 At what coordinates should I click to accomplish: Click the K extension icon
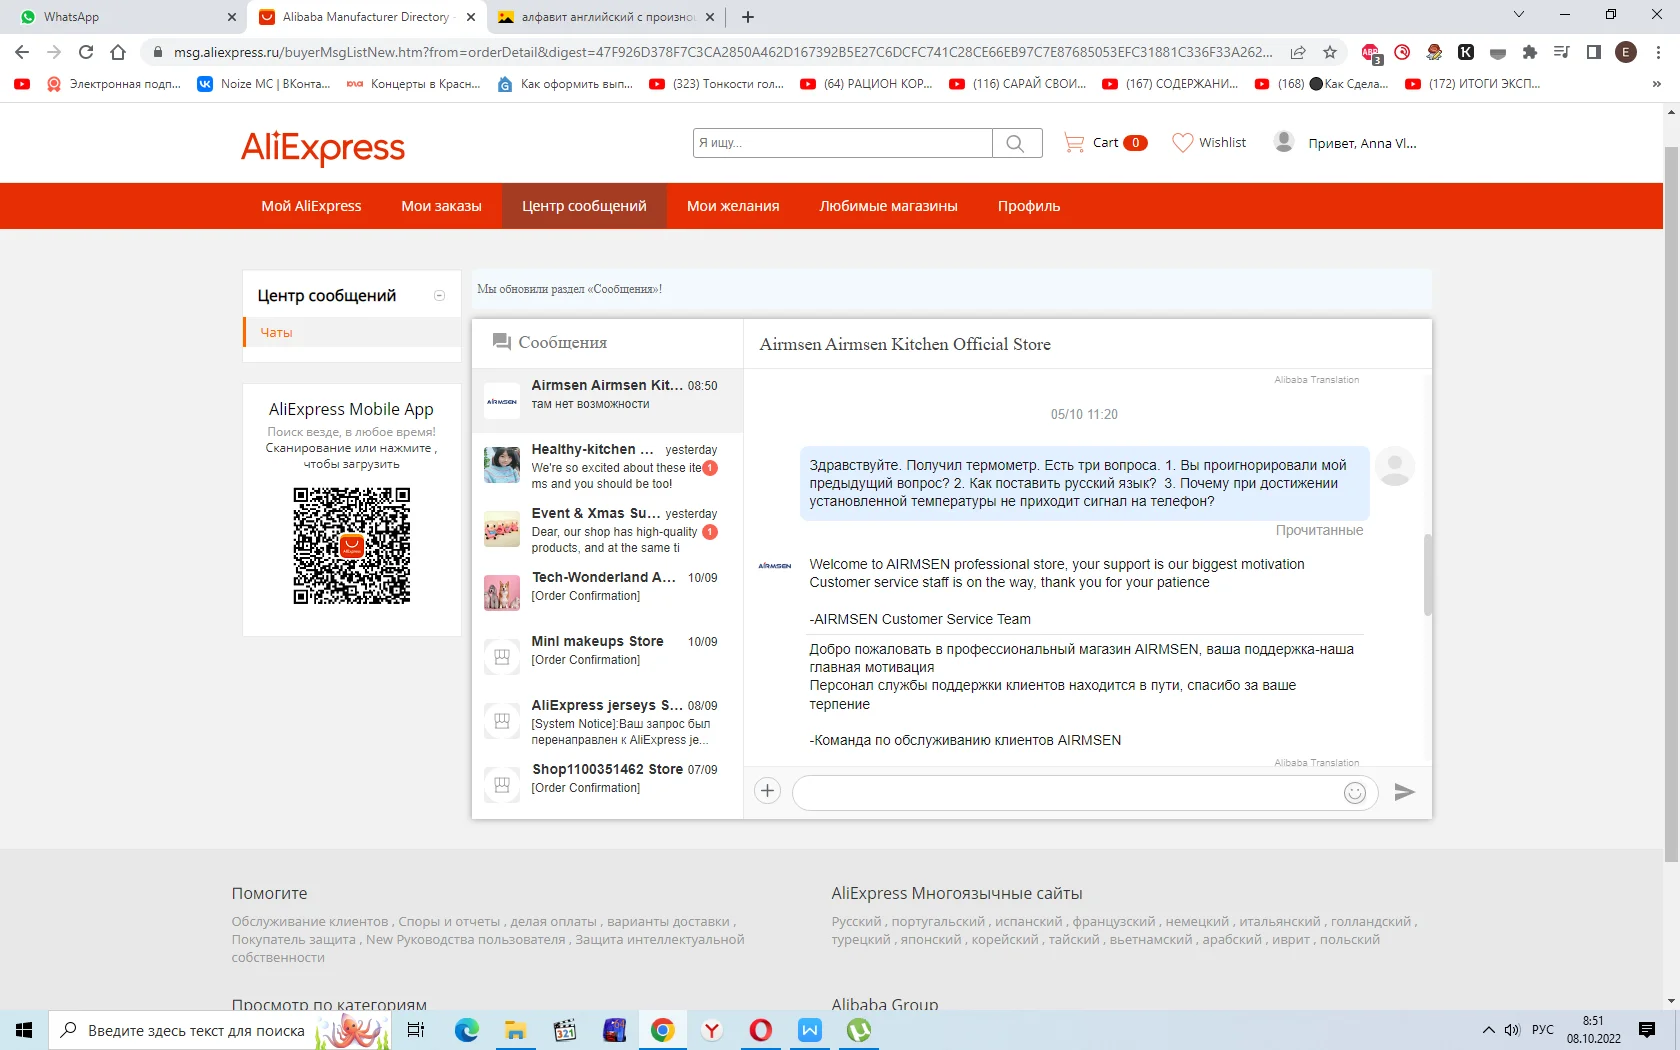click(1466, 52)
